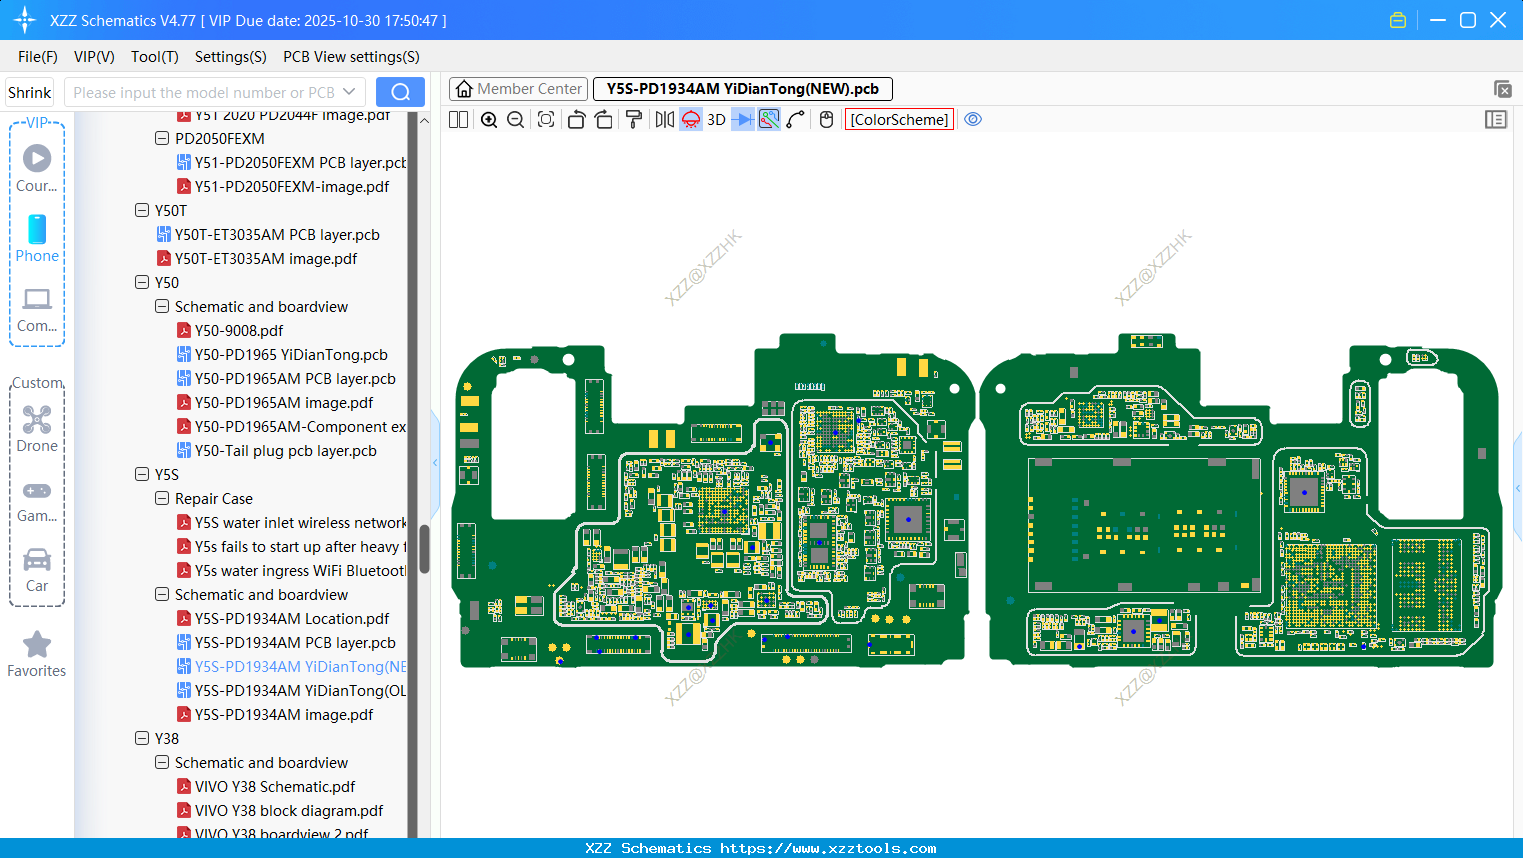
Task: Open PCB View settings(S) menu
Action: tap(350, 57)
